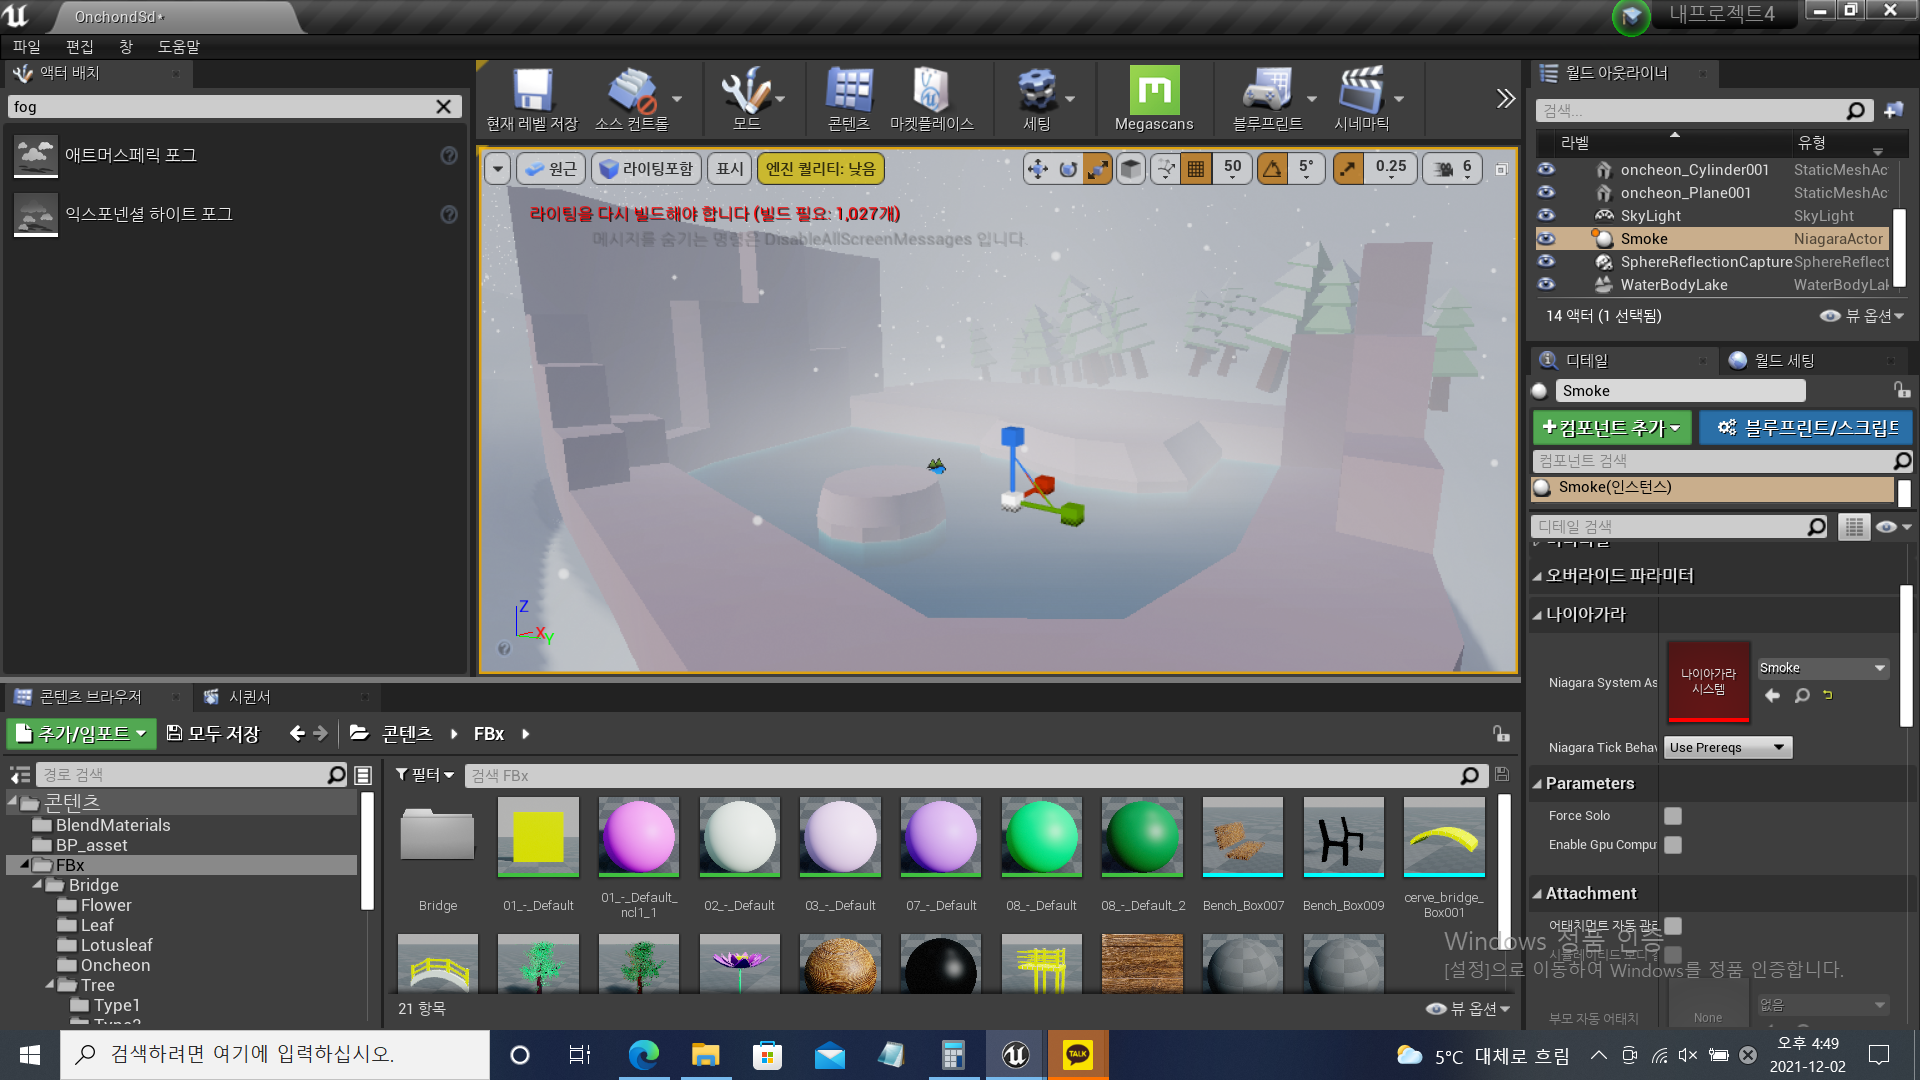Toggle the grid snapping icon in viewport
The width and height of the screenshot is (1920, 1080).
[1196, 169]
